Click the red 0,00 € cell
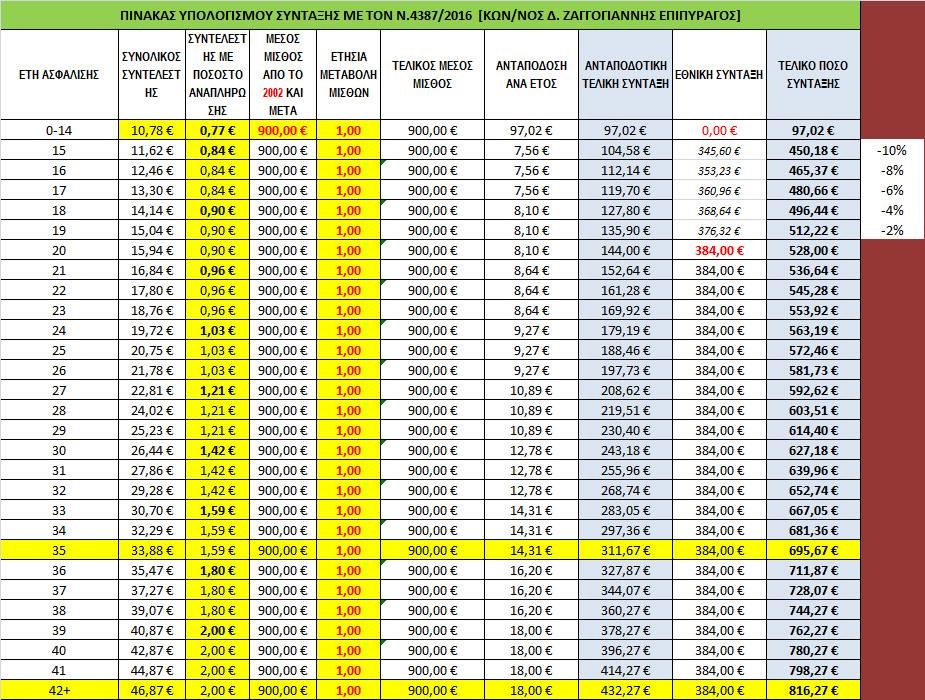925x700 pixels. tap(719, 130)
